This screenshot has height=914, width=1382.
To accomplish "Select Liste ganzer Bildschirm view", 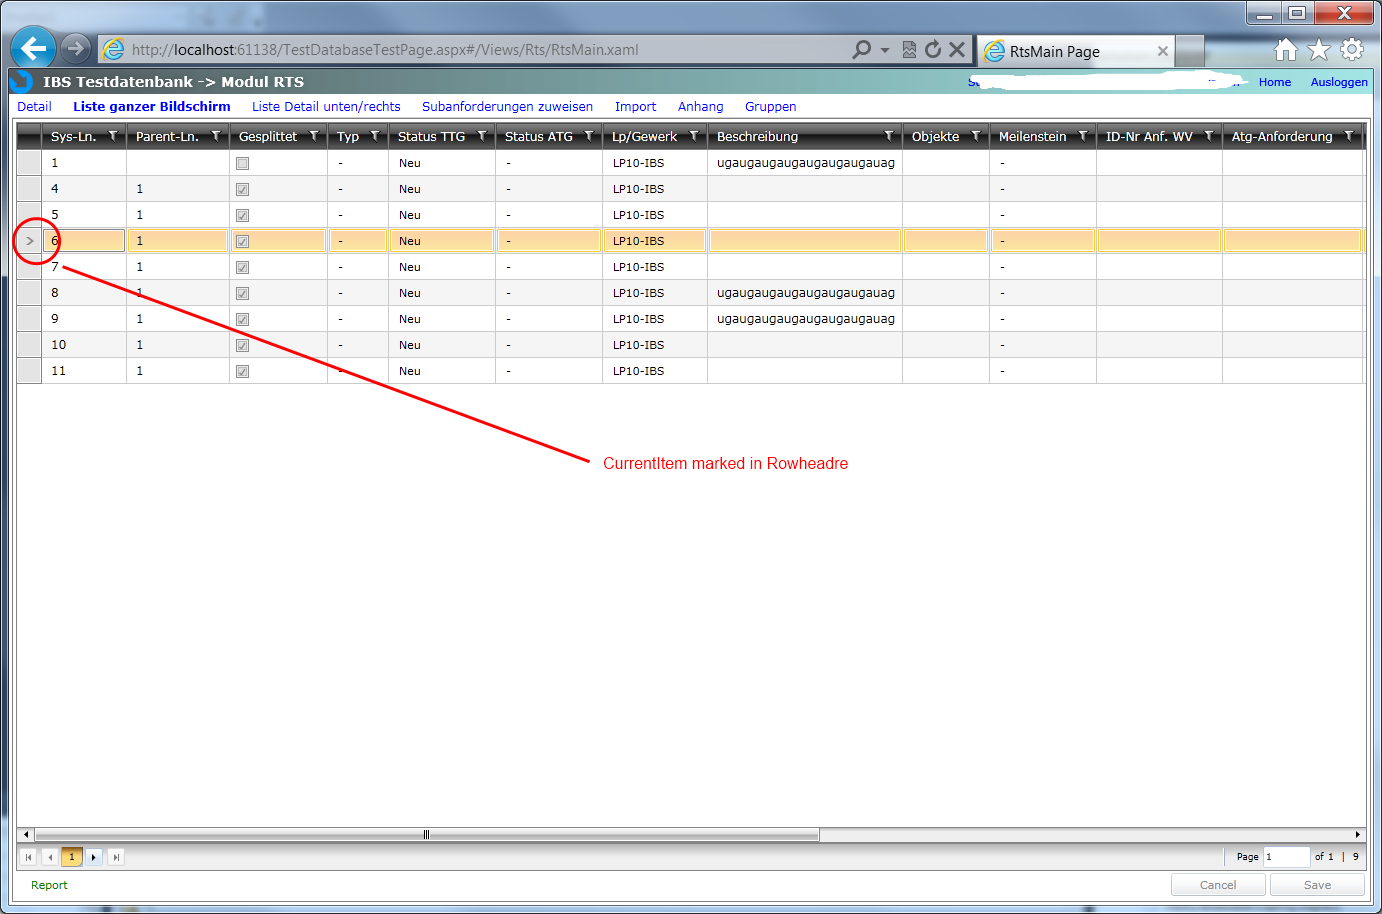I will pos(152,107).
